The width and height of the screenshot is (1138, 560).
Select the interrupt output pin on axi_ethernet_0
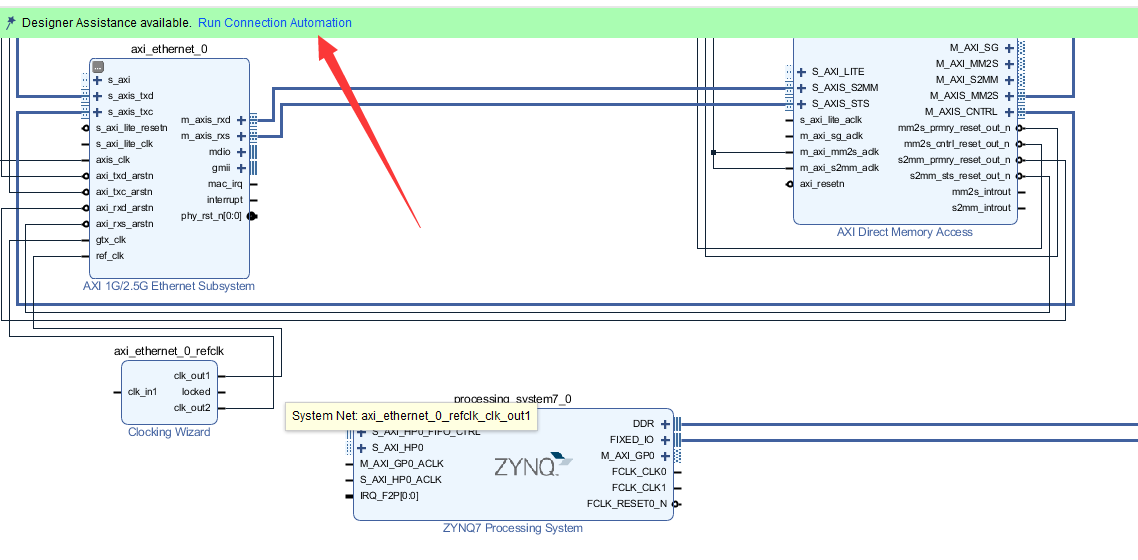[225, 199]
